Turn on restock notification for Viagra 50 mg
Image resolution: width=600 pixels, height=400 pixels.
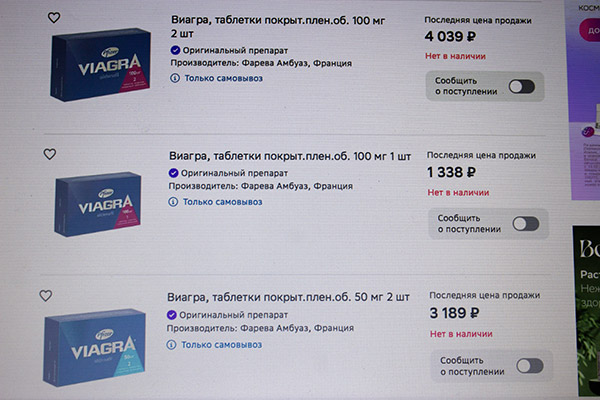(529, 365)
